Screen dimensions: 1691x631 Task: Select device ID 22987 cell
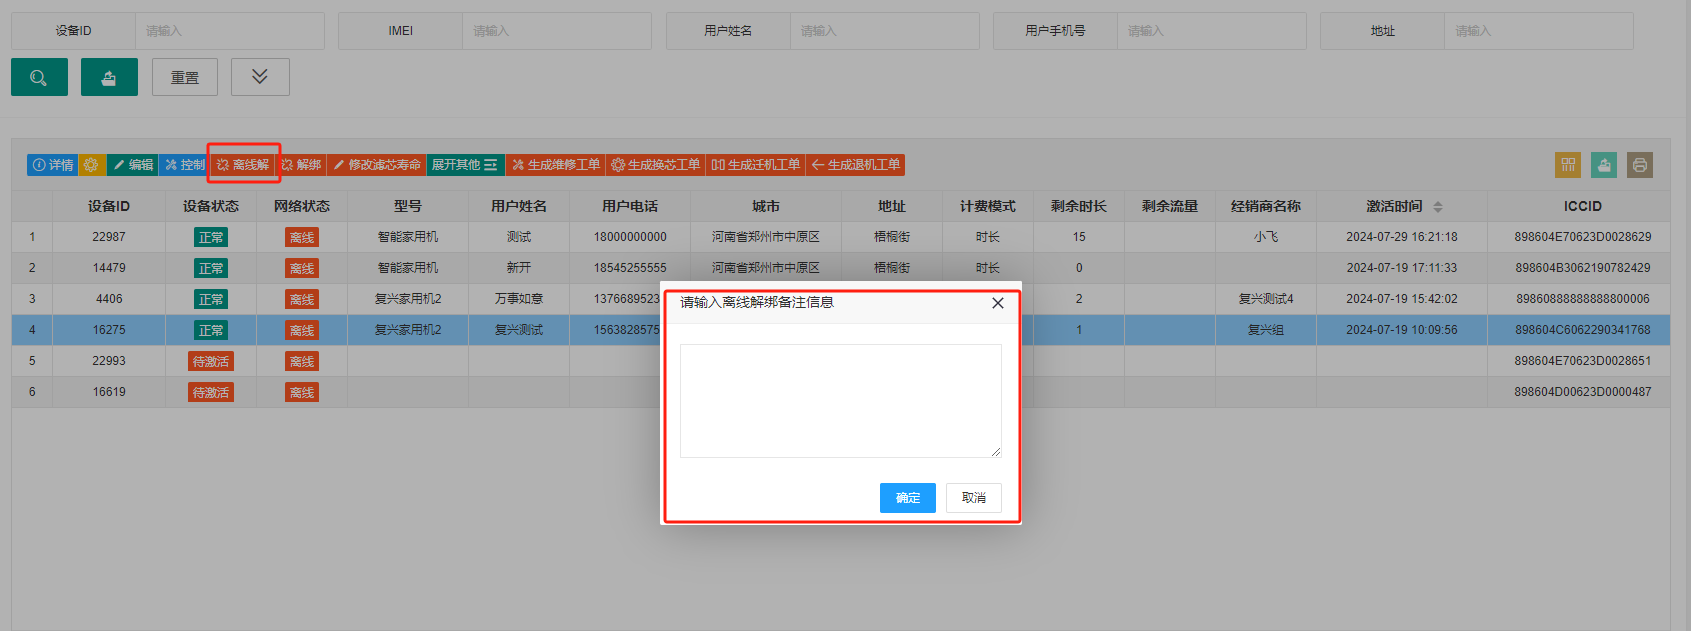click(x=109, y=237)
